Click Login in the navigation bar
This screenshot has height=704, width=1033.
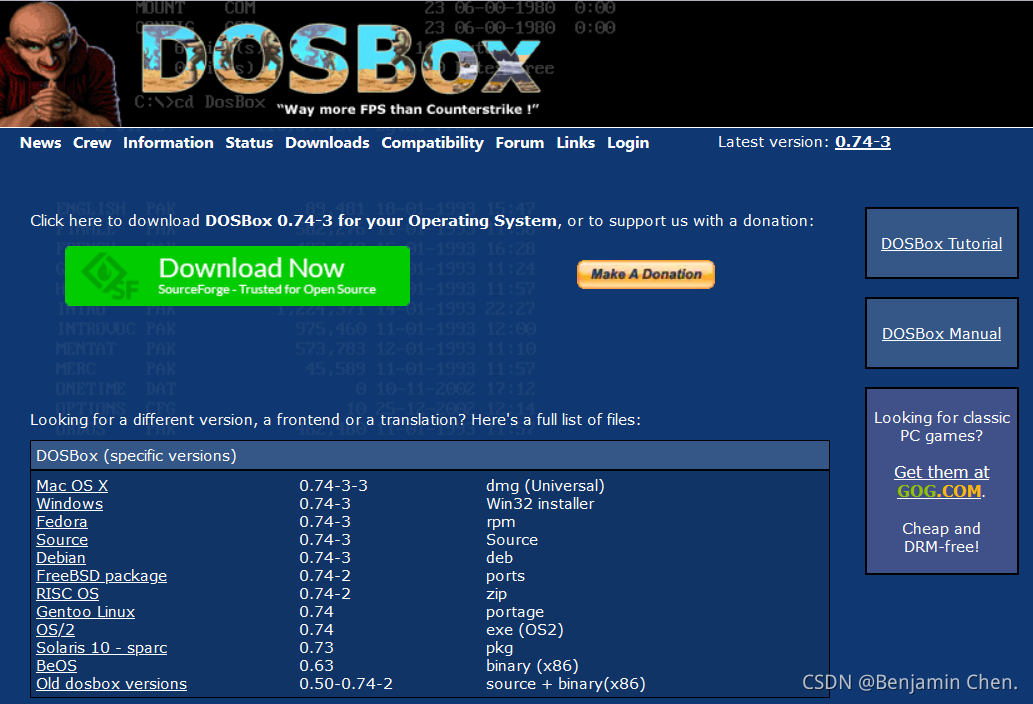[x=628, y=143]
